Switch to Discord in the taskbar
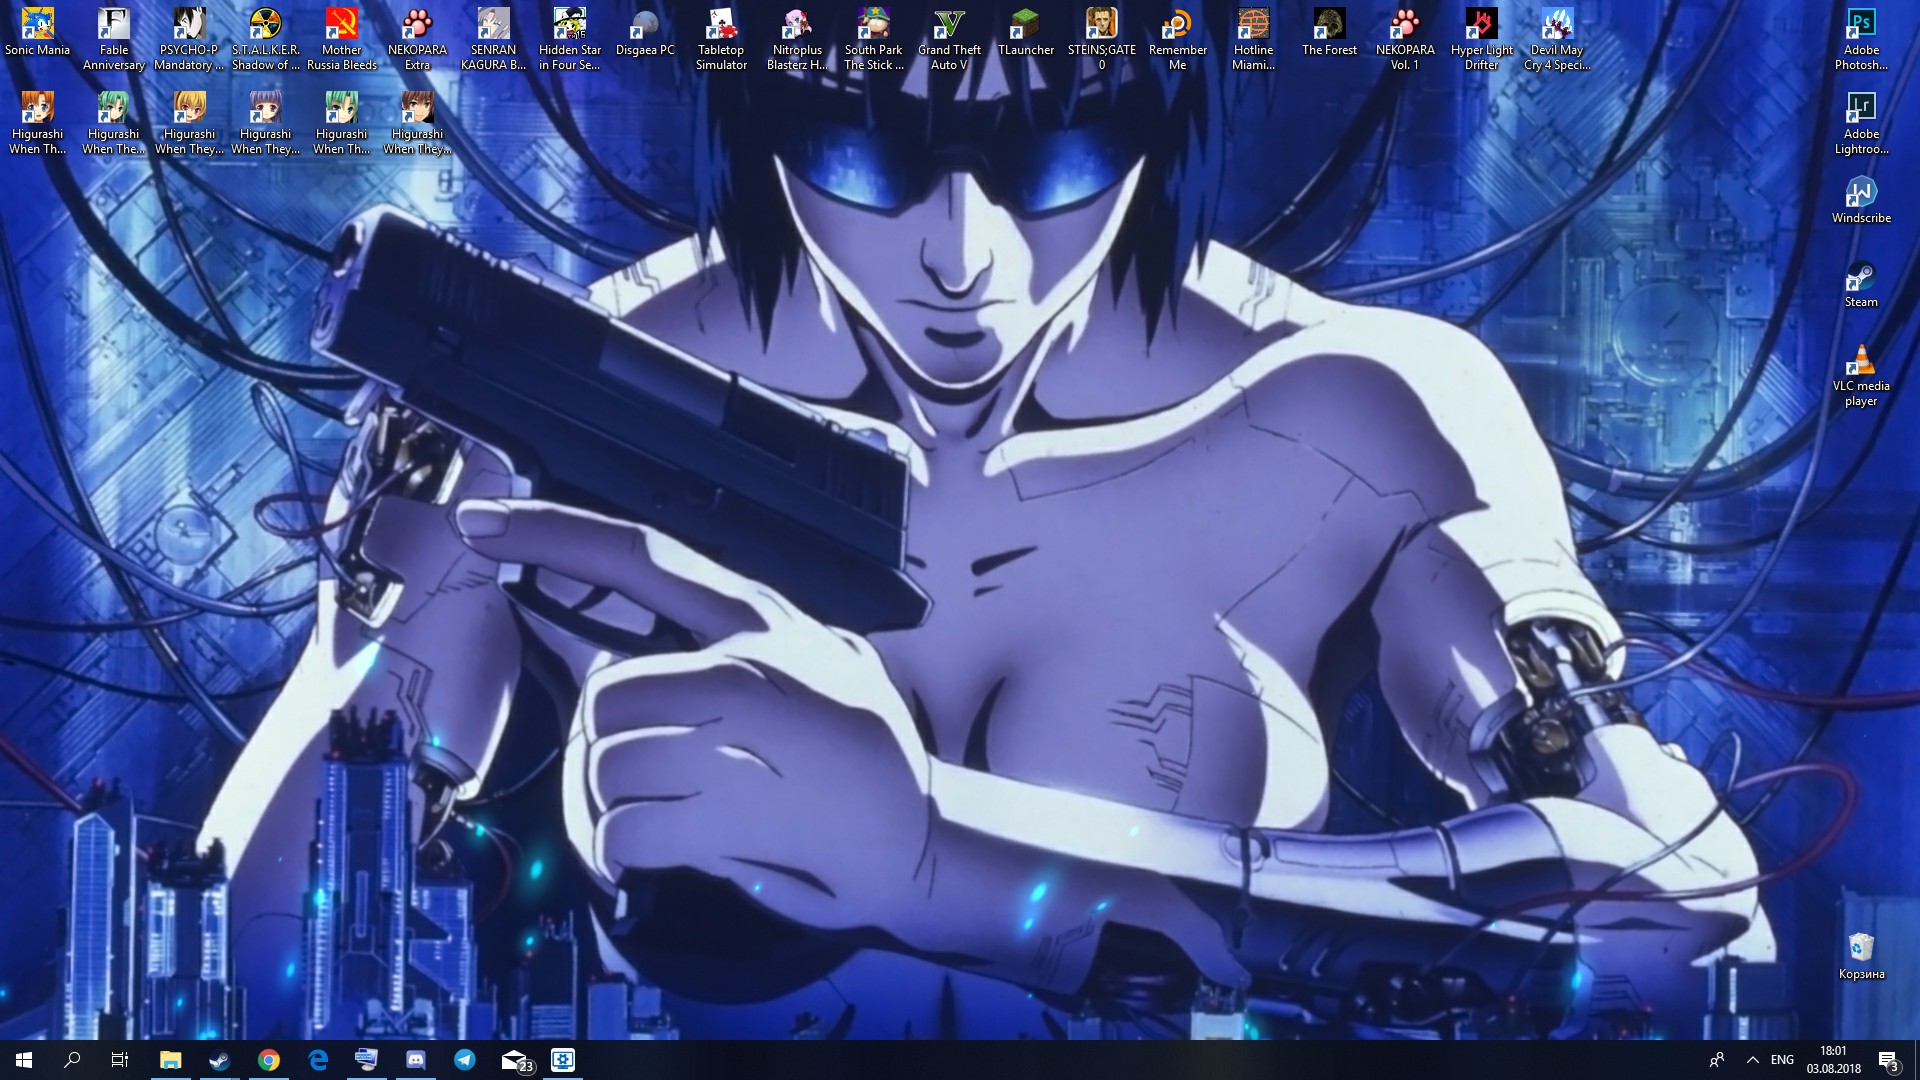This screenshot has width=1920, height=1080. pyautogui.click(x=416, y=1060)
